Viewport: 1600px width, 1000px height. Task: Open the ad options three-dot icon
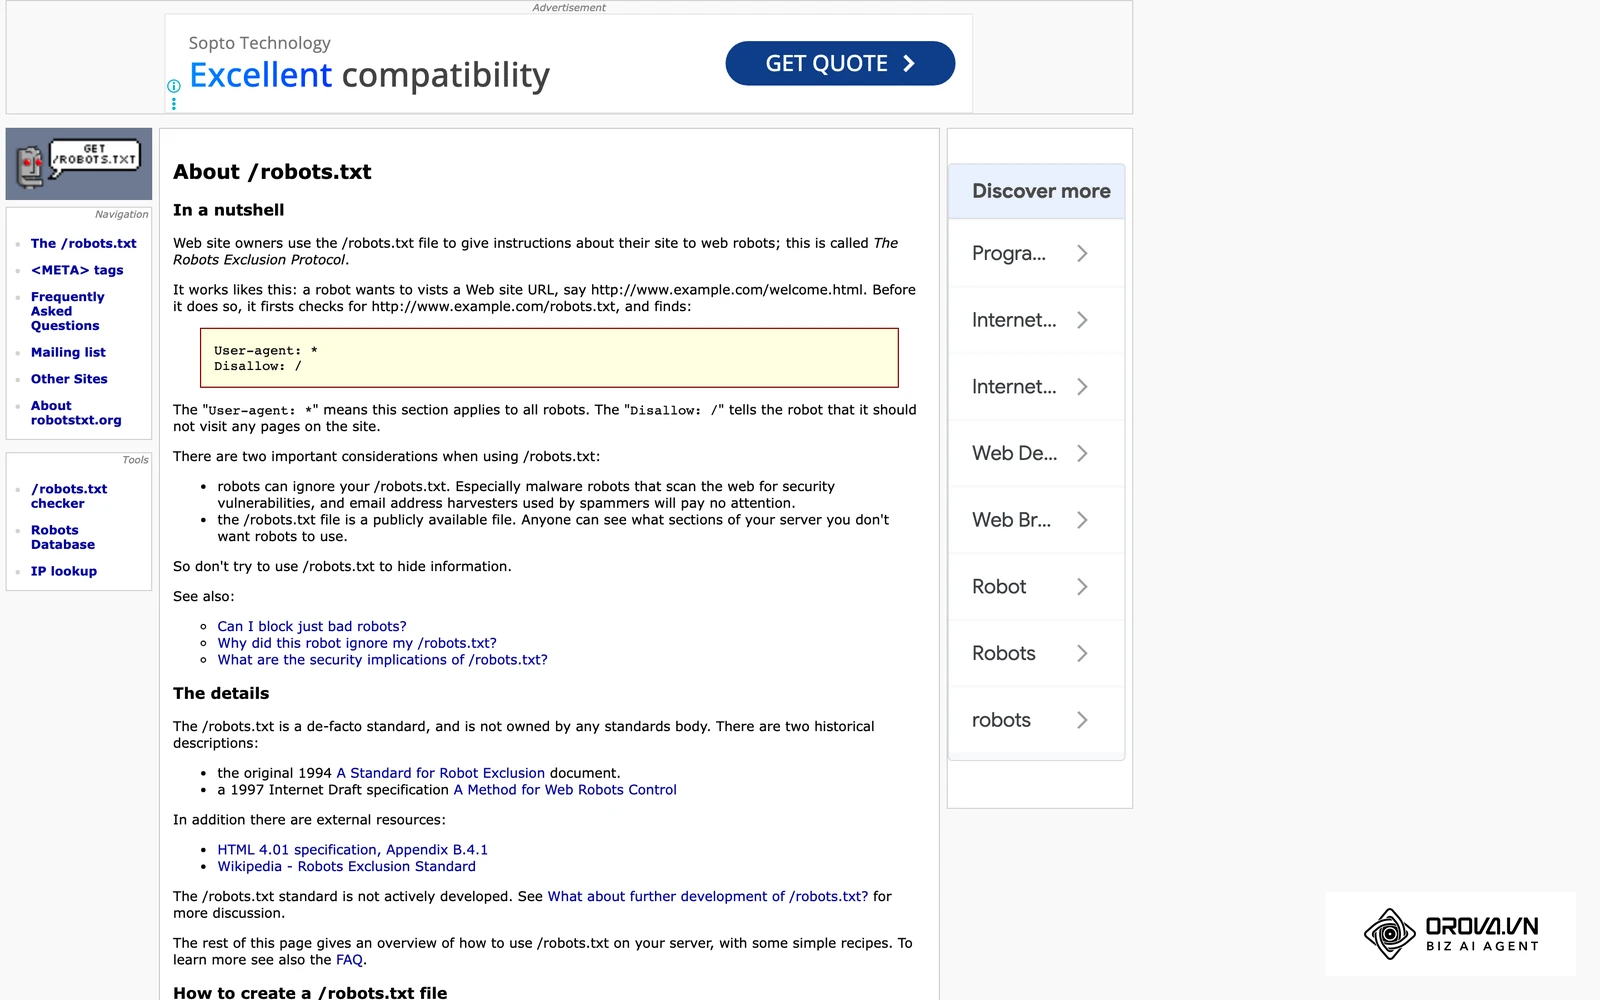pyautogui.click(x=174, y=104)
